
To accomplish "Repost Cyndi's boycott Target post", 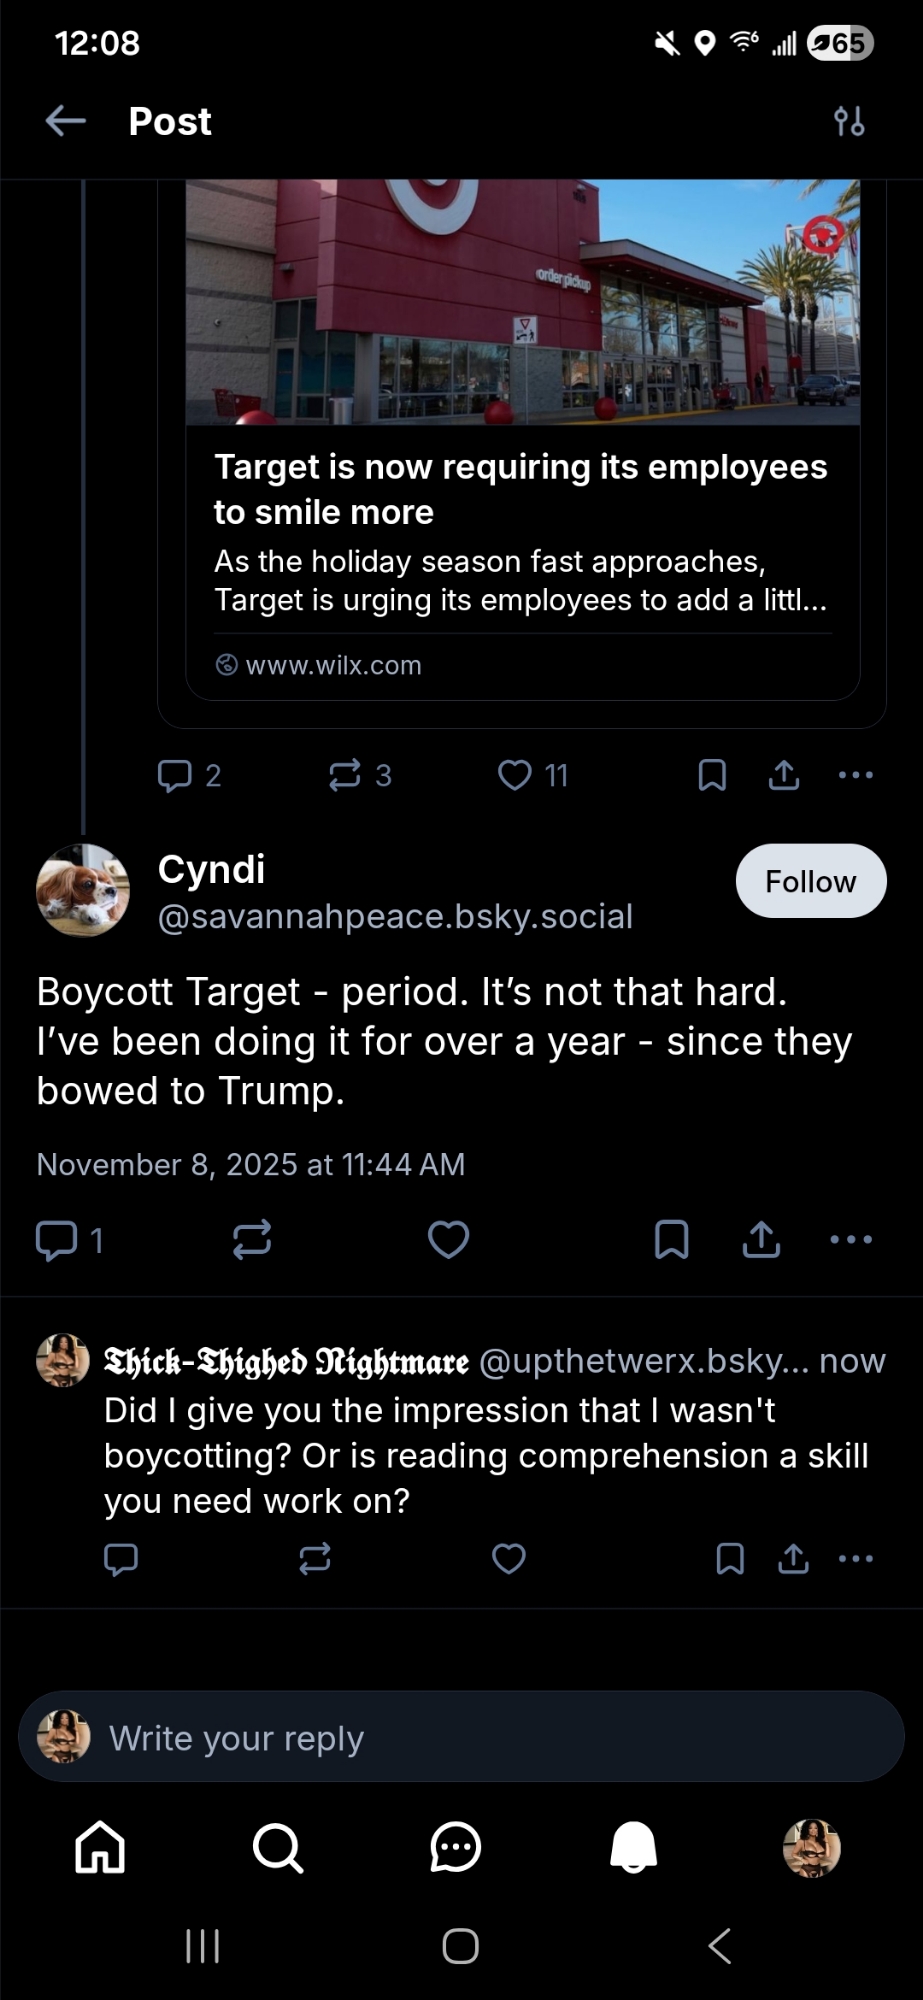I will [x=252, y=1240].
